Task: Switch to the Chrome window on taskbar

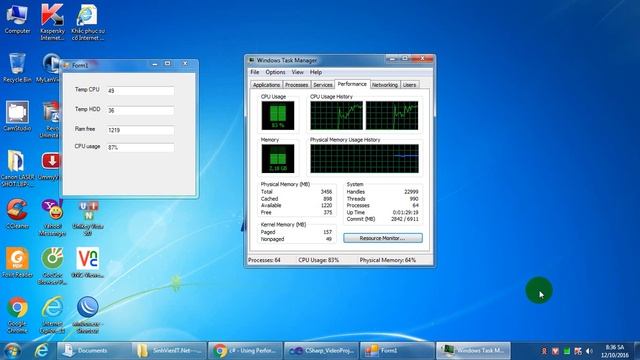Action: pos(245,351)
